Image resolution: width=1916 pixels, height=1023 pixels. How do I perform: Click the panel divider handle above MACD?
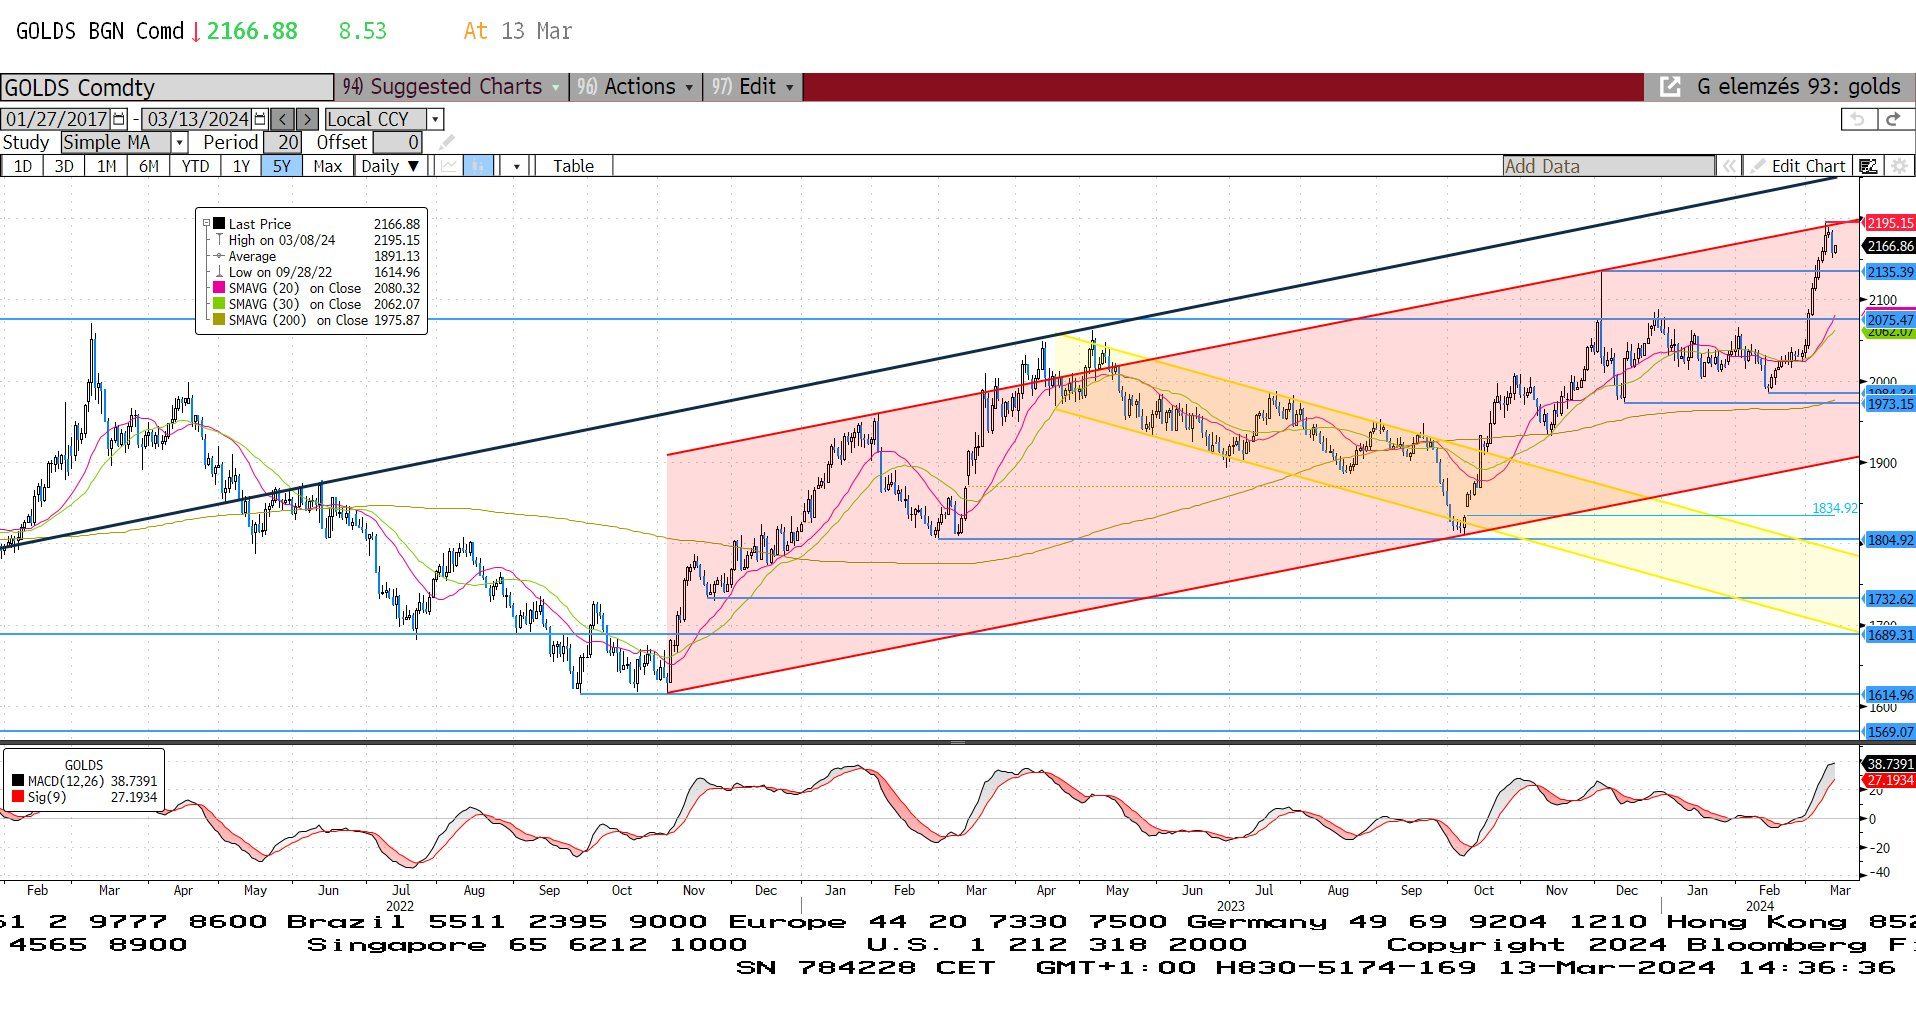pos(958,743)
